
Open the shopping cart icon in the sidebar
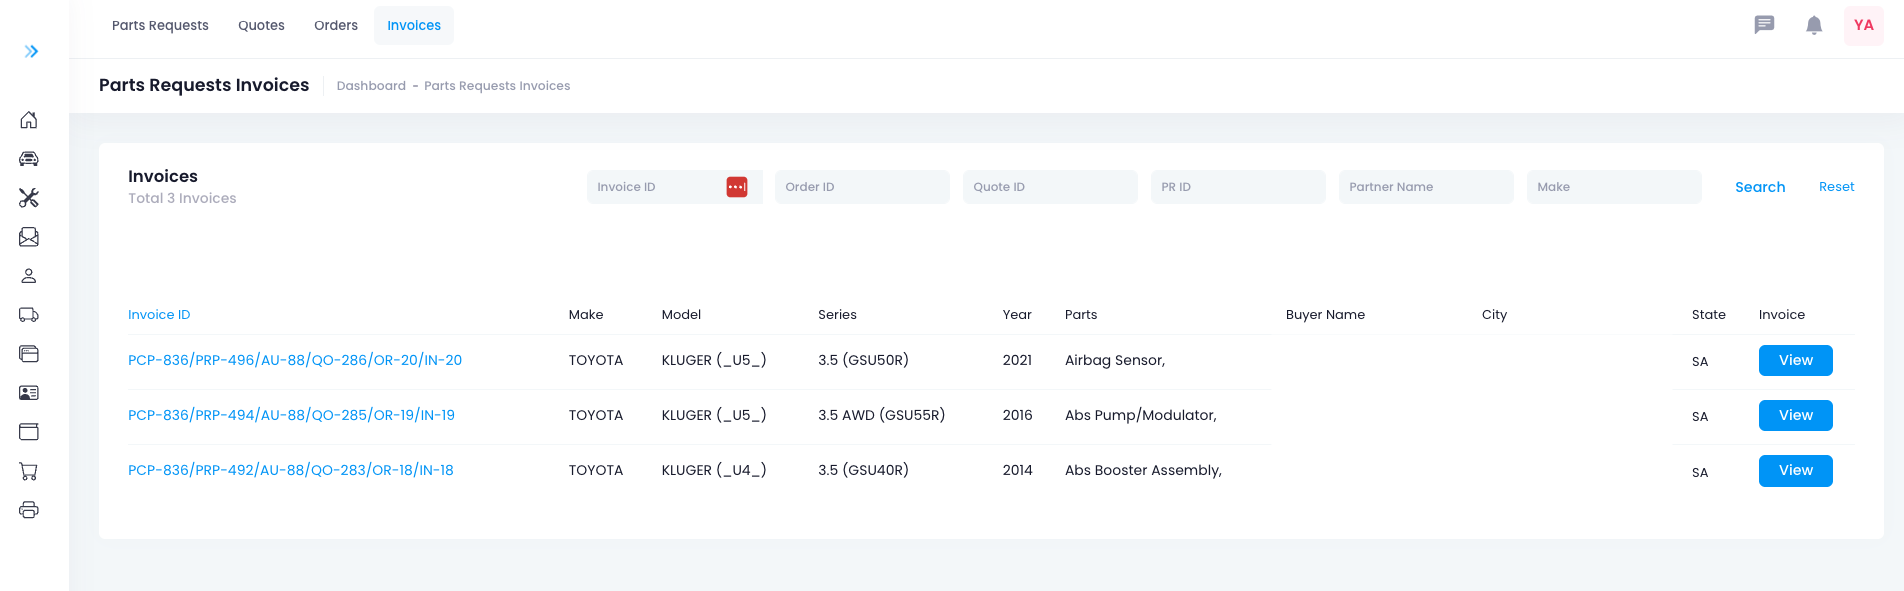29,471
